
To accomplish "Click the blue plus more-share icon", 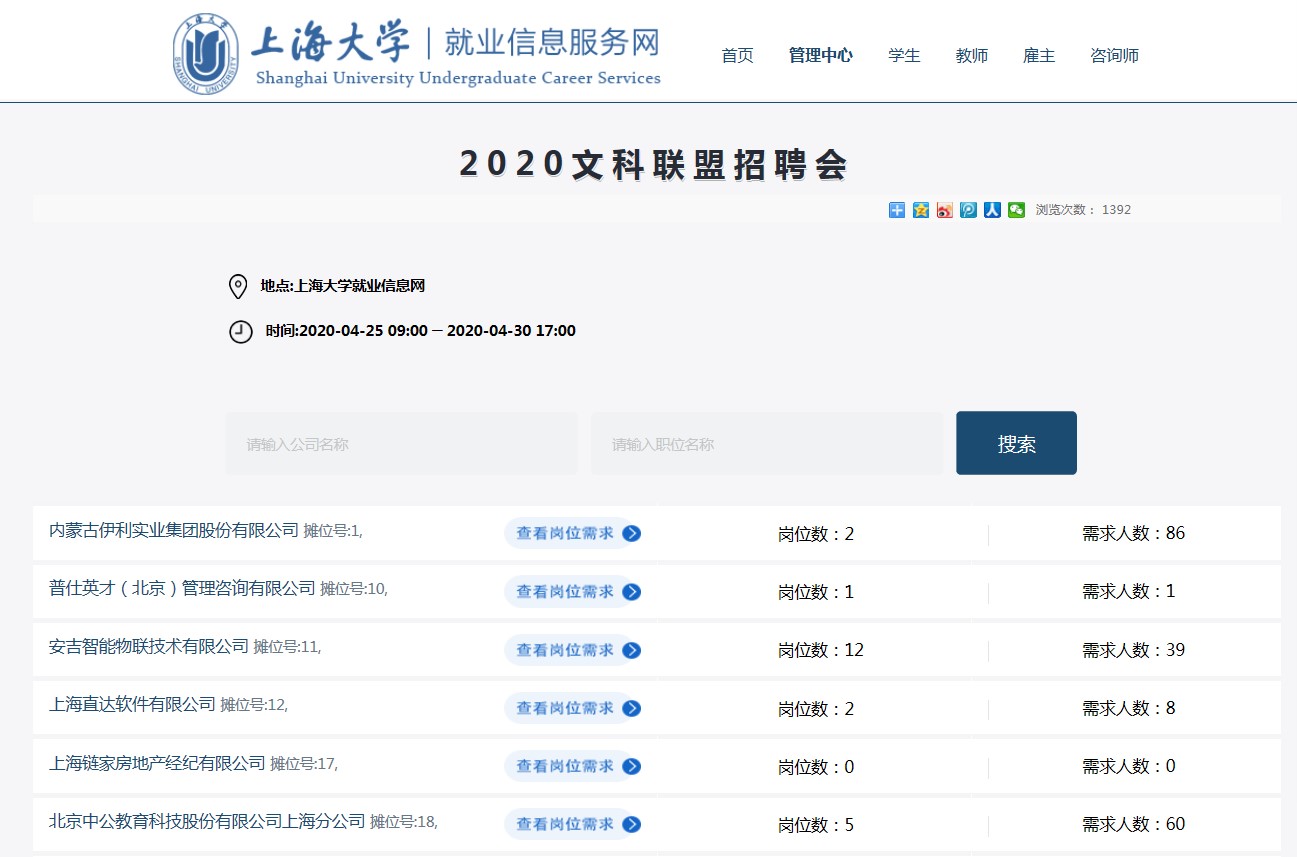I will (x=897, y=210).
